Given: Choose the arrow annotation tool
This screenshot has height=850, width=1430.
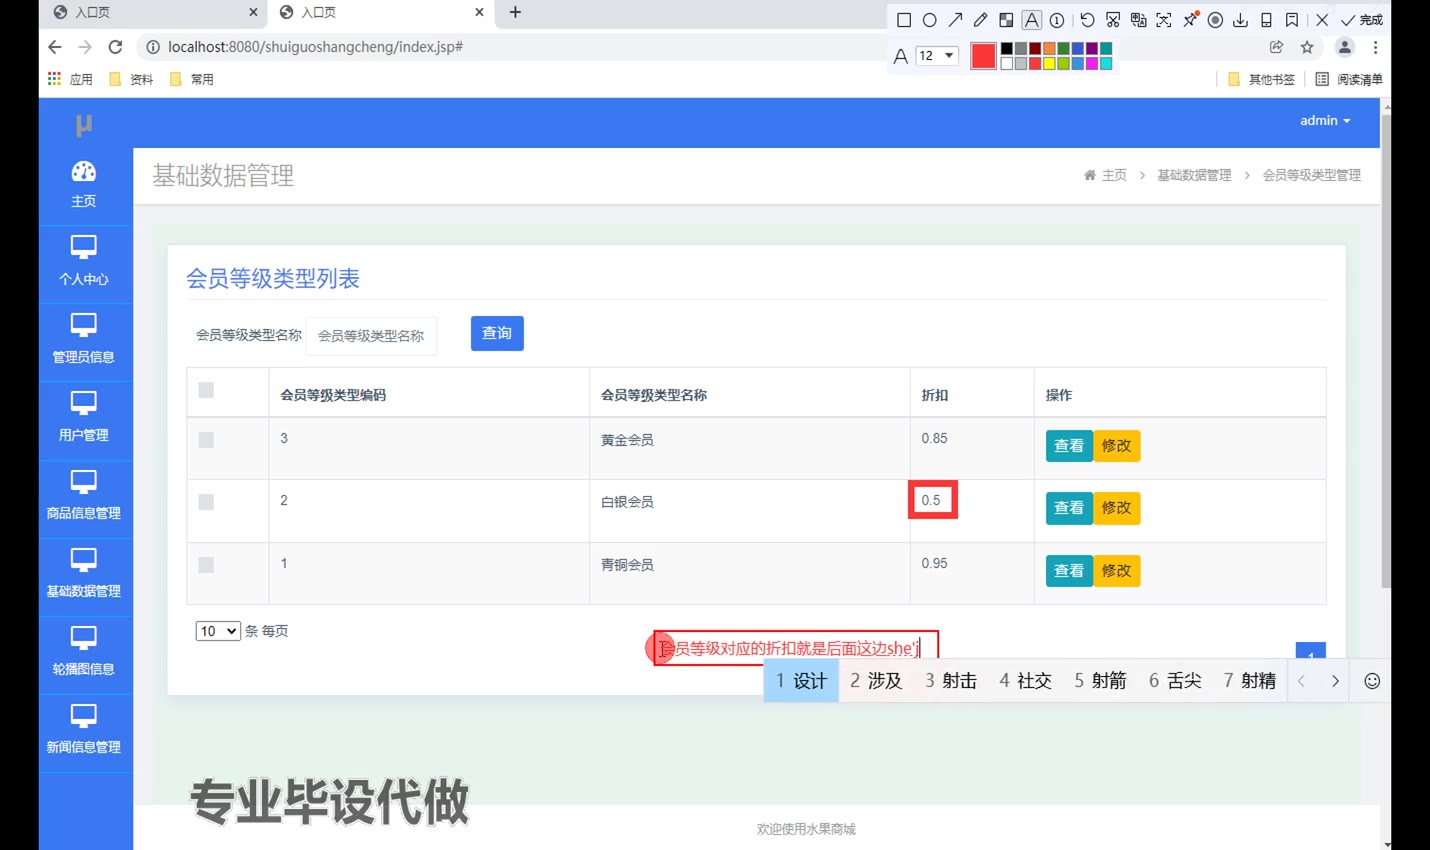Looking at the screenshot, I should click(956, 20).
